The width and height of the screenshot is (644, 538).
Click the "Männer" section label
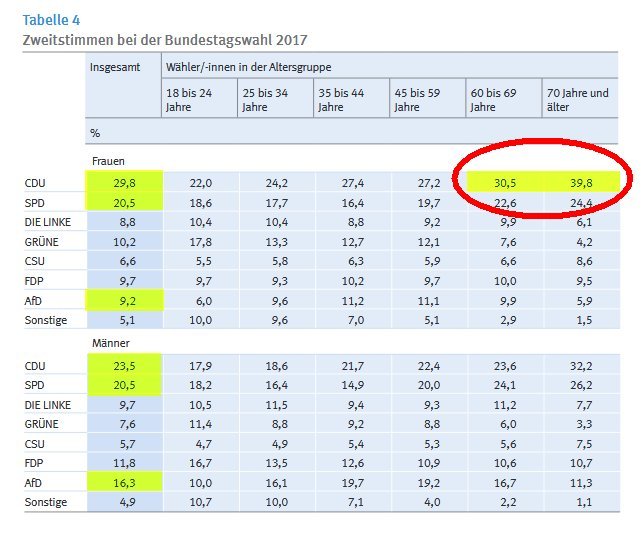tap(109, 343)
